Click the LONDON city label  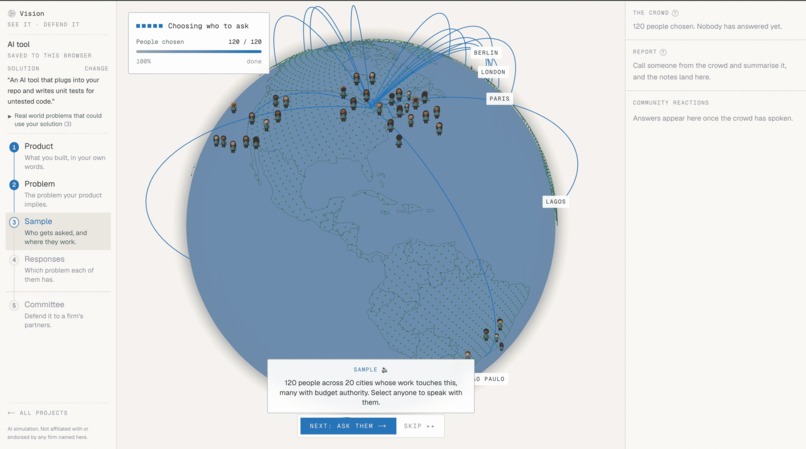pos(493,72)
